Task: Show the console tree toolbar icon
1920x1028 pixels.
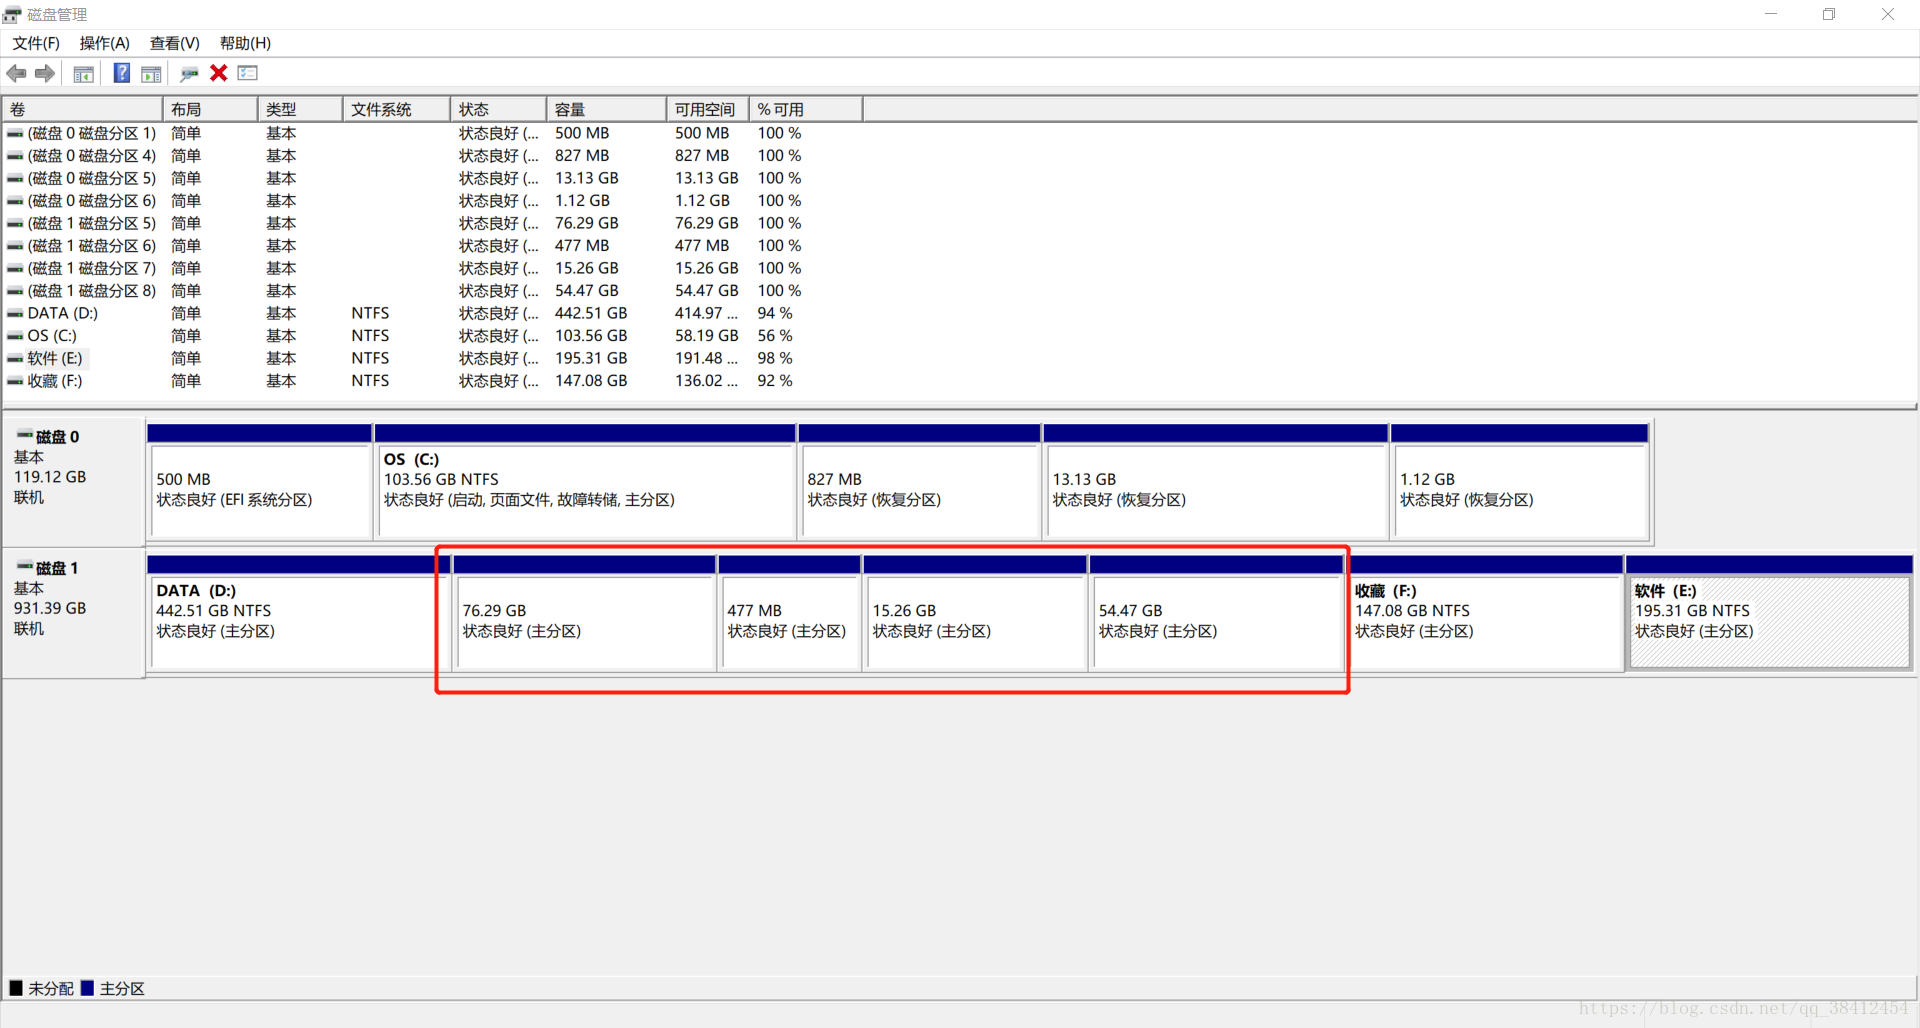Action: click(x=84, y=73)
